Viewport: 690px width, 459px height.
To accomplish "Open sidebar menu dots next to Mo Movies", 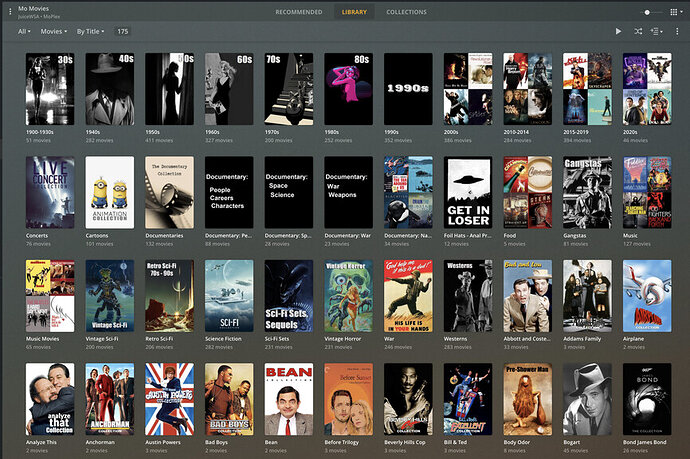I will coord(10,12).
